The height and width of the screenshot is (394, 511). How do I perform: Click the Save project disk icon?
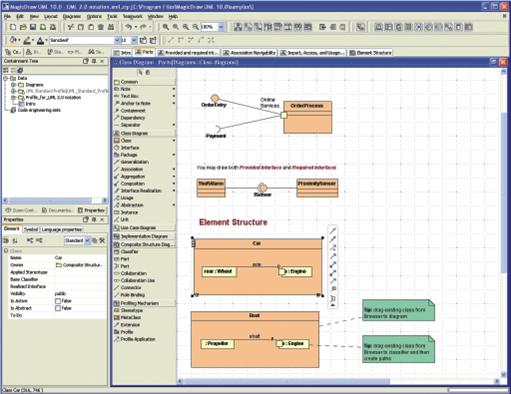click(33, 27)
